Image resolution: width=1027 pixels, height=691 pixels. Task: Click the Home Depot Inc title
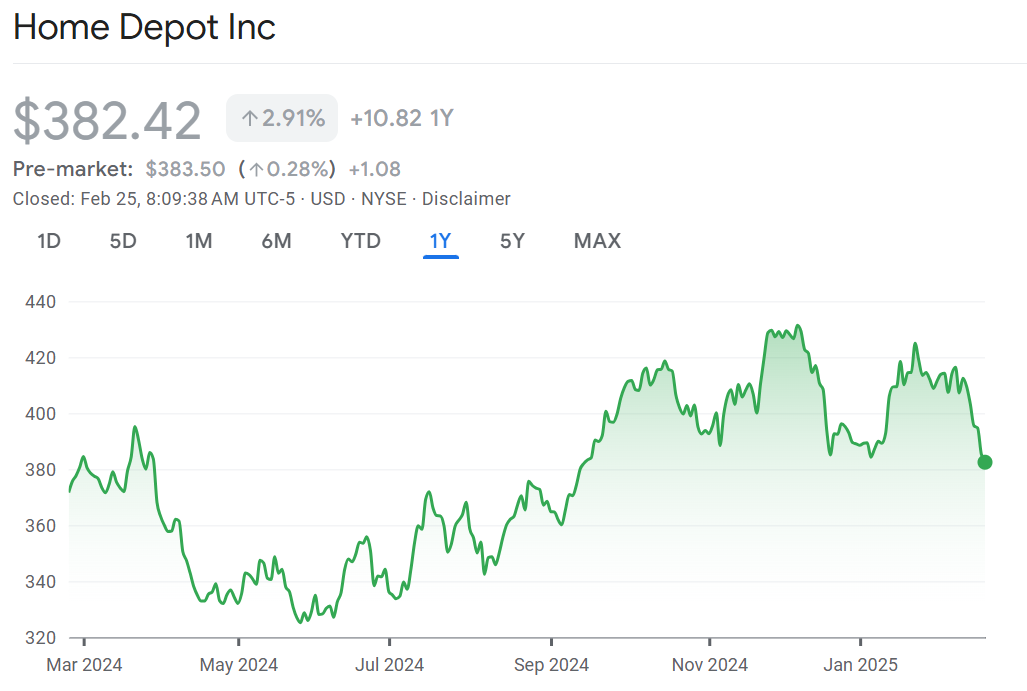pos(144,28)
